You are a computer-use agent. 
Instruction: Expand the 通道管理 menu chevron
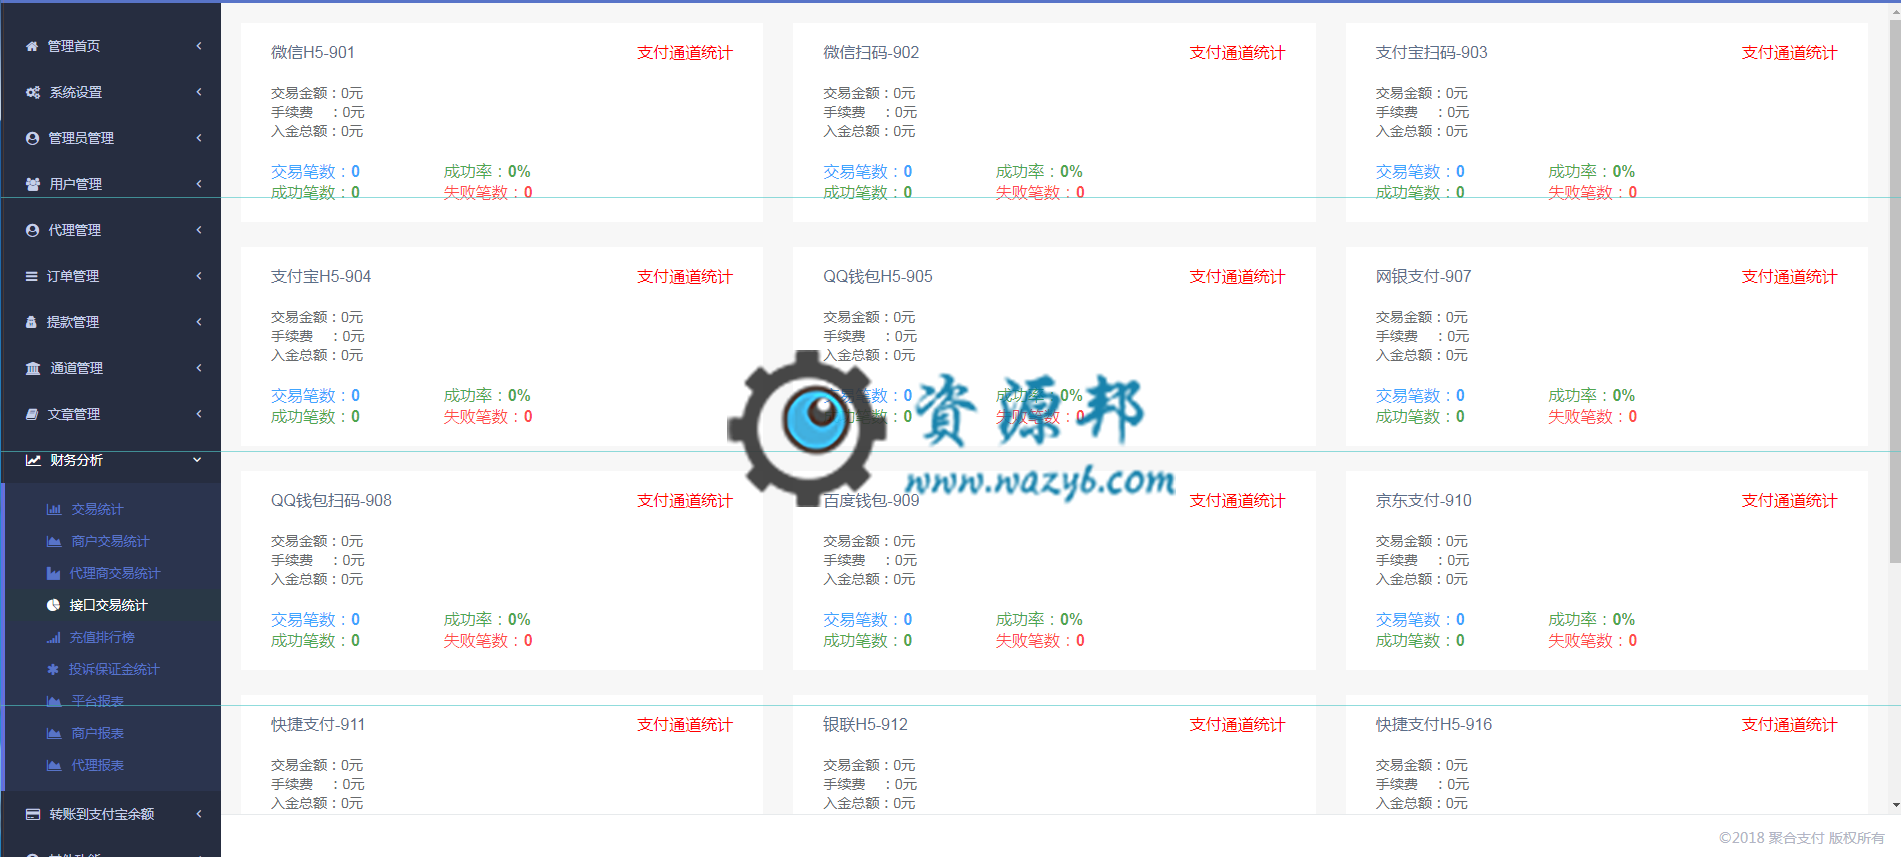click(198, 368)
